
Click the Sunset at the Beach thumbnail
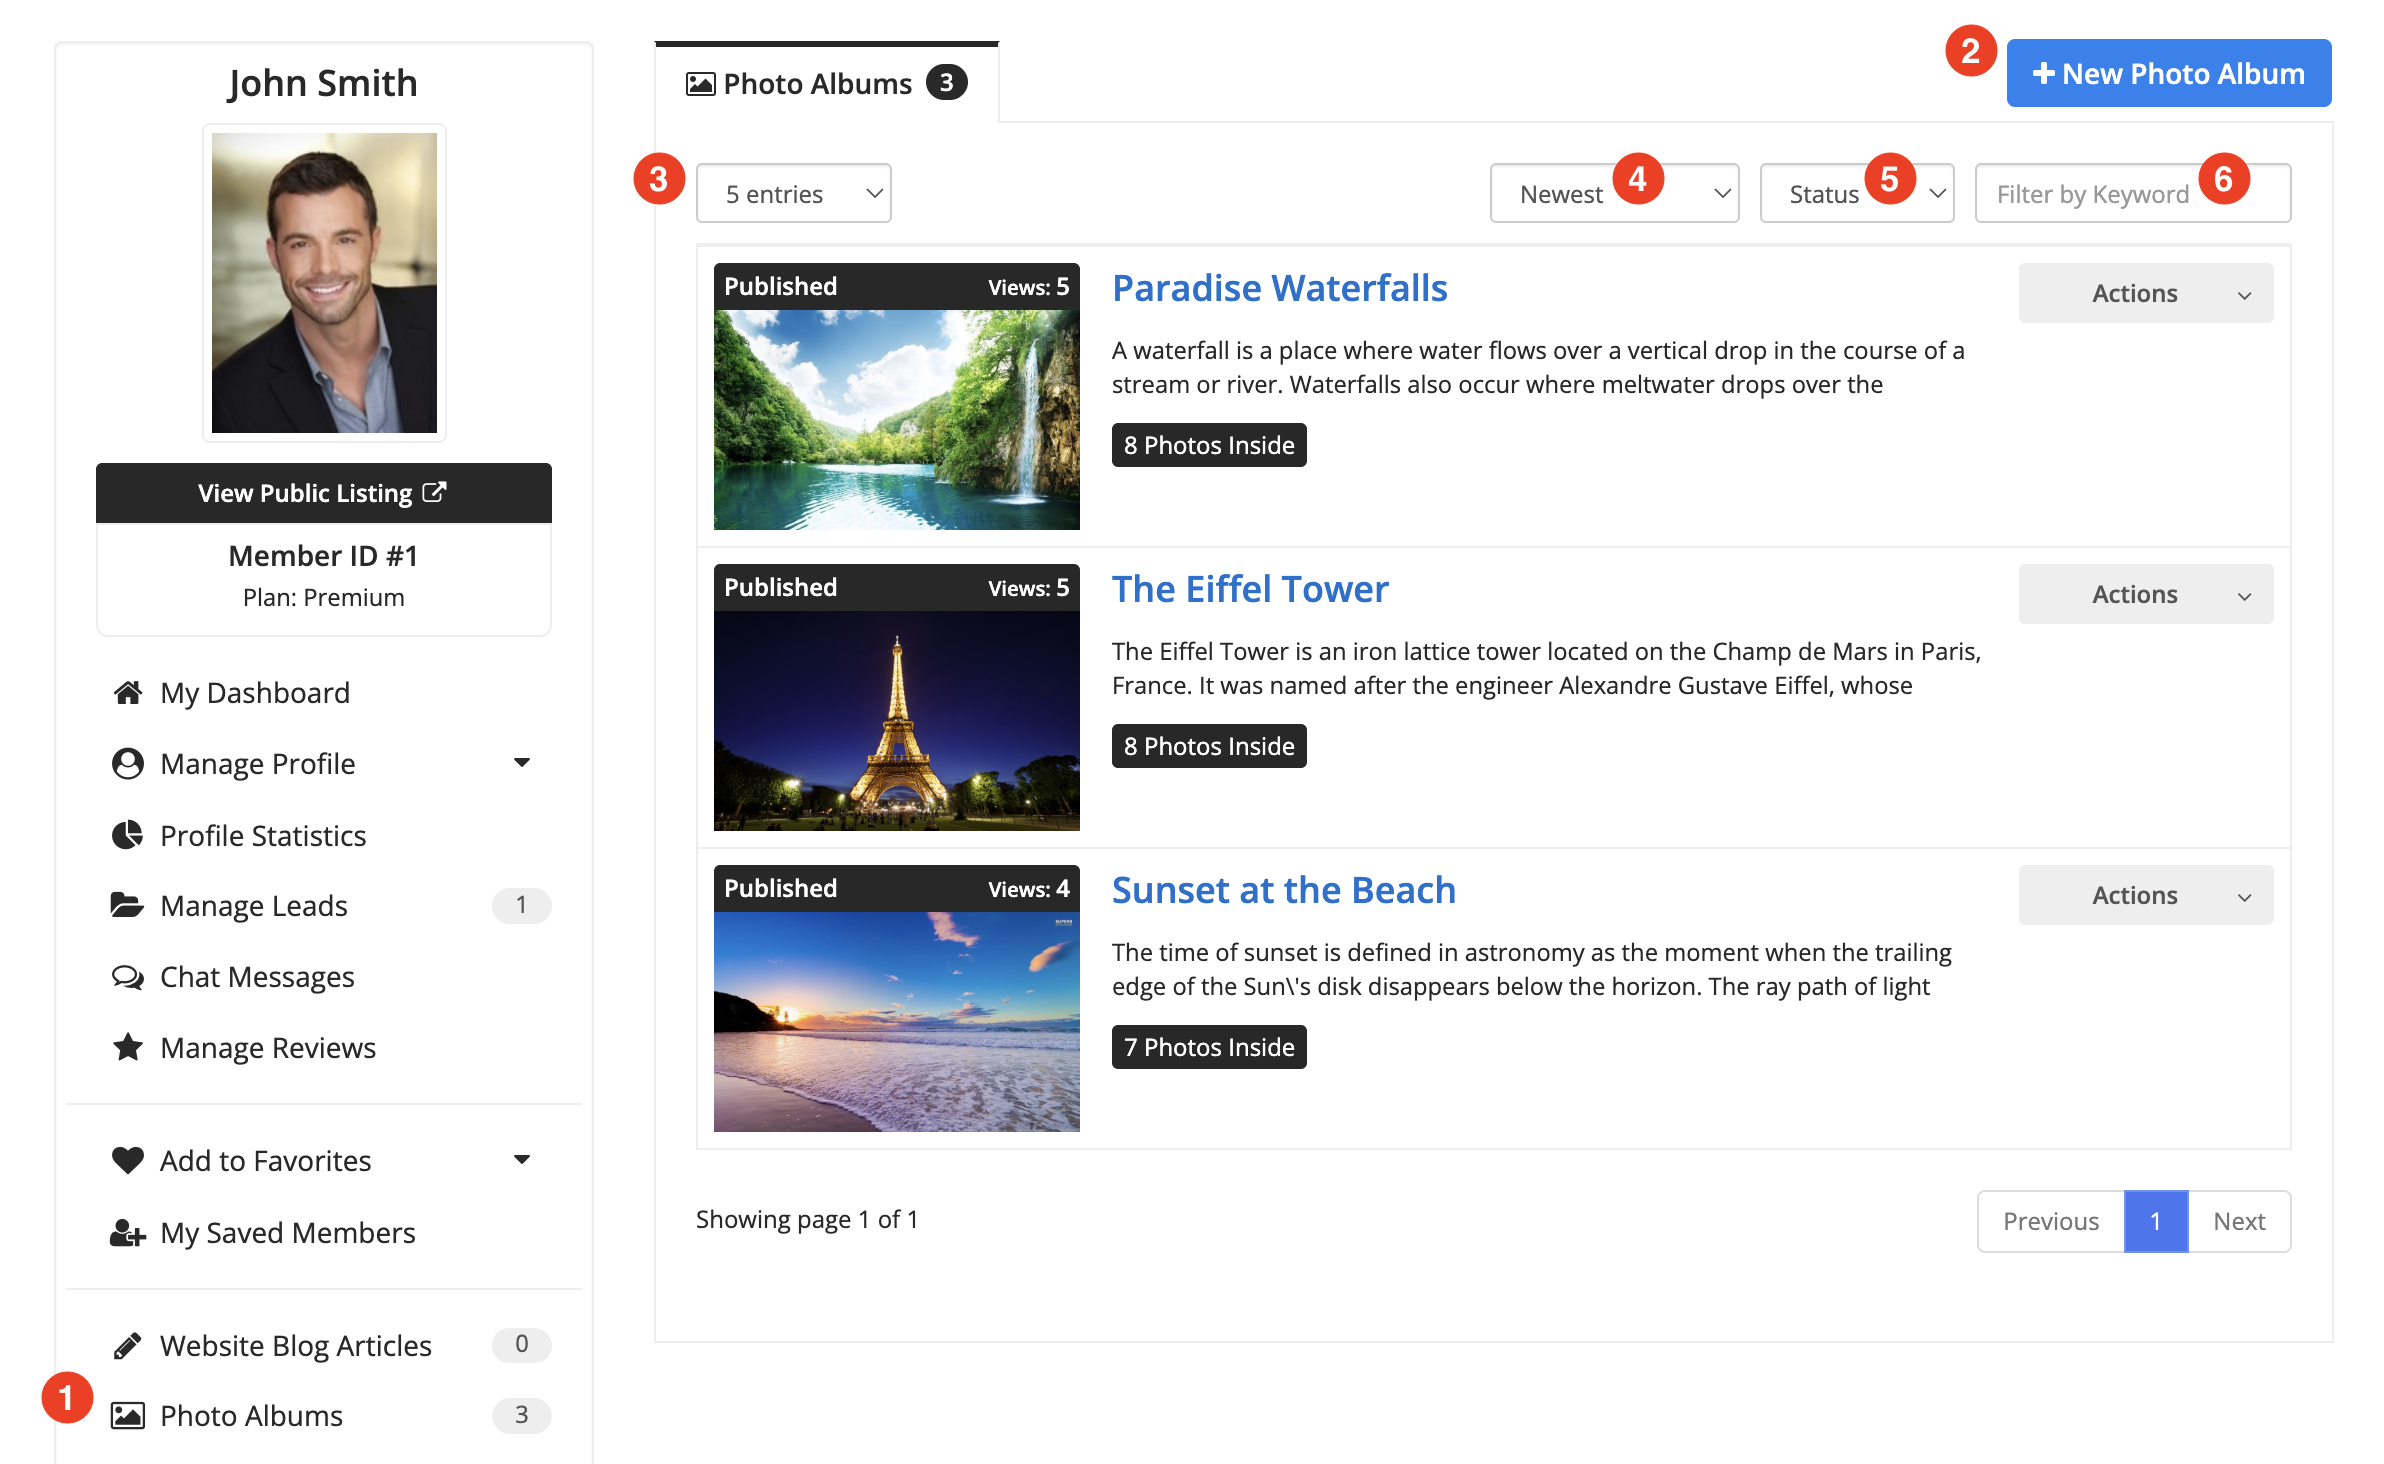tap(896, 1020)
